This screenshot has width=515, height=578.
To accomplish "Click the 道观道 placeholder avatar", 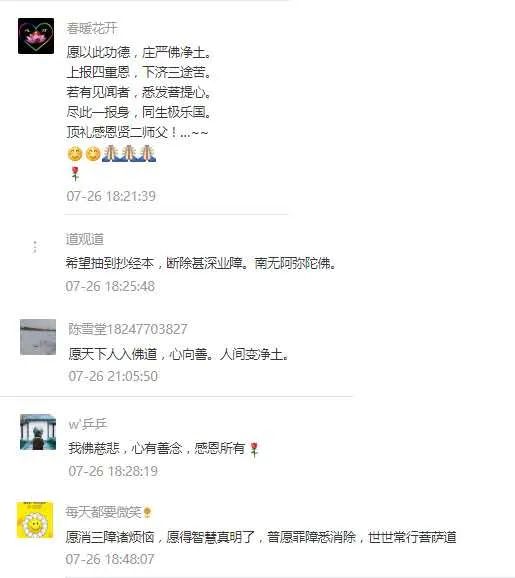I will 35,247.
